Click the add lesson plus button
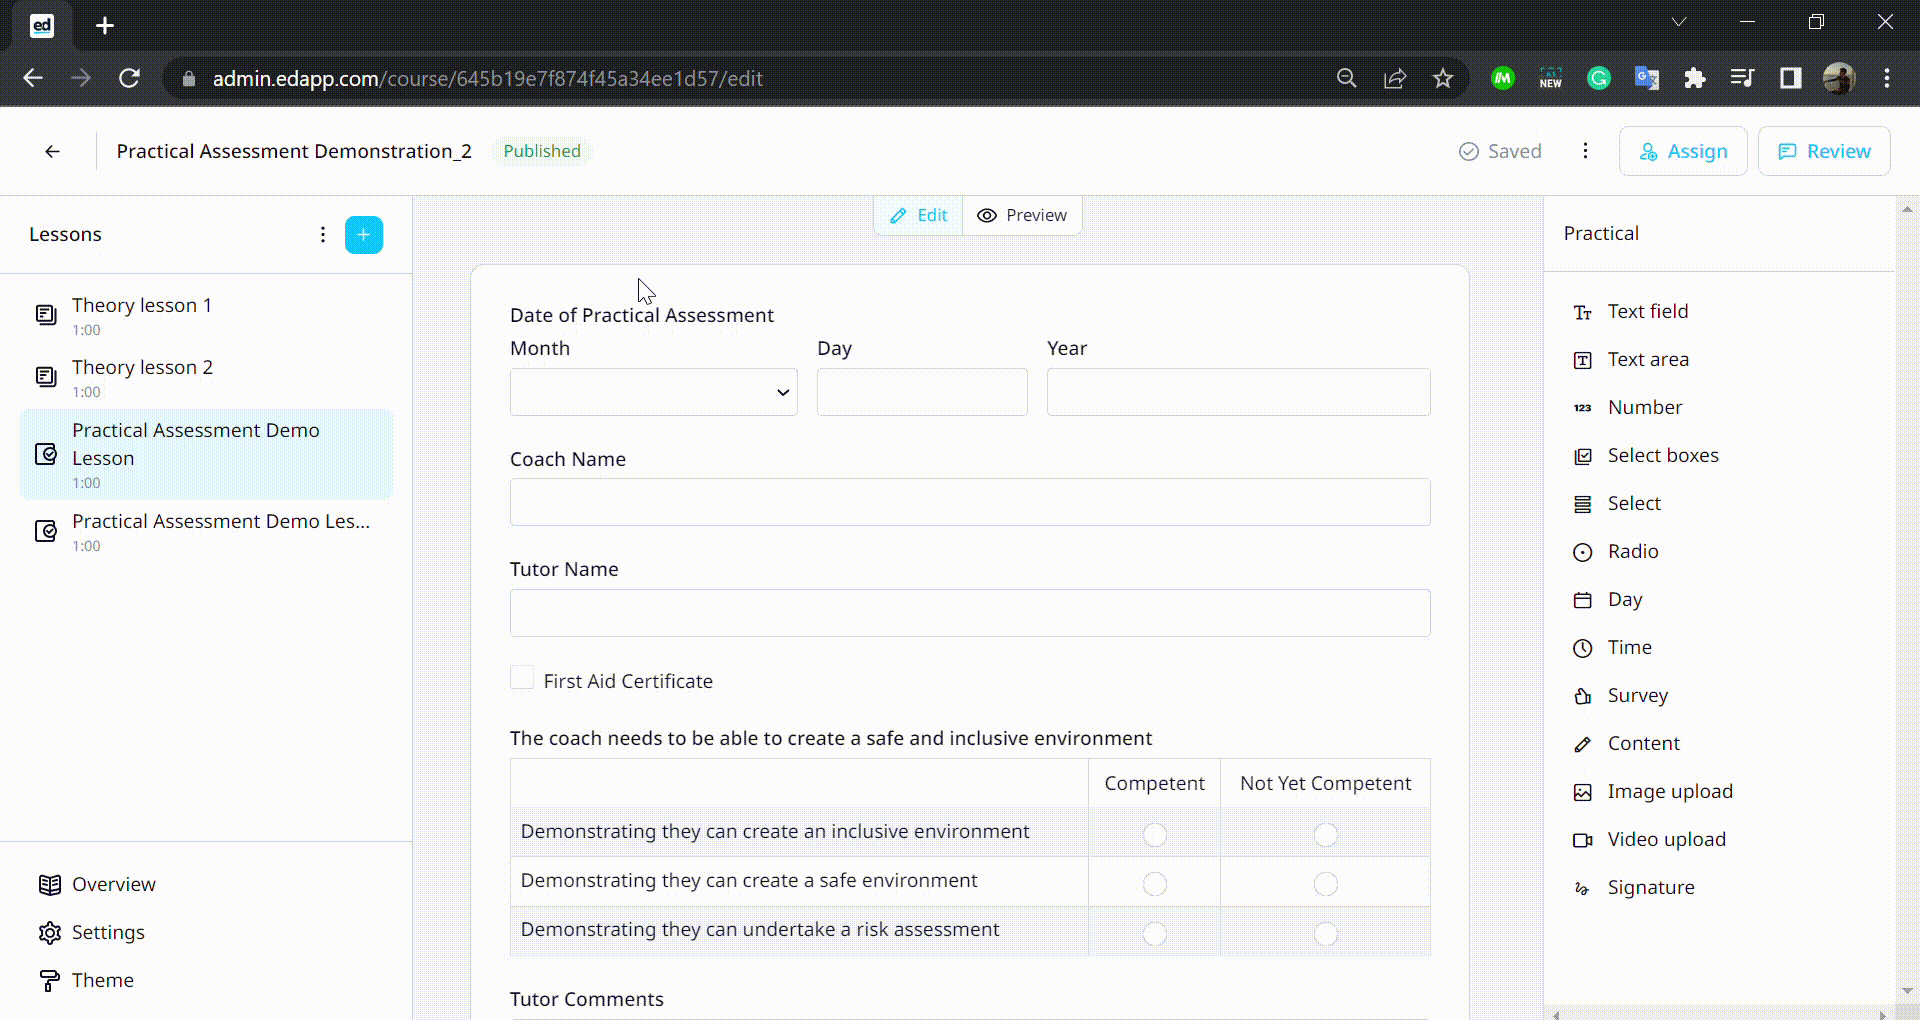This screenshot has height=1020, width=1920. click(x=363, y=235)
